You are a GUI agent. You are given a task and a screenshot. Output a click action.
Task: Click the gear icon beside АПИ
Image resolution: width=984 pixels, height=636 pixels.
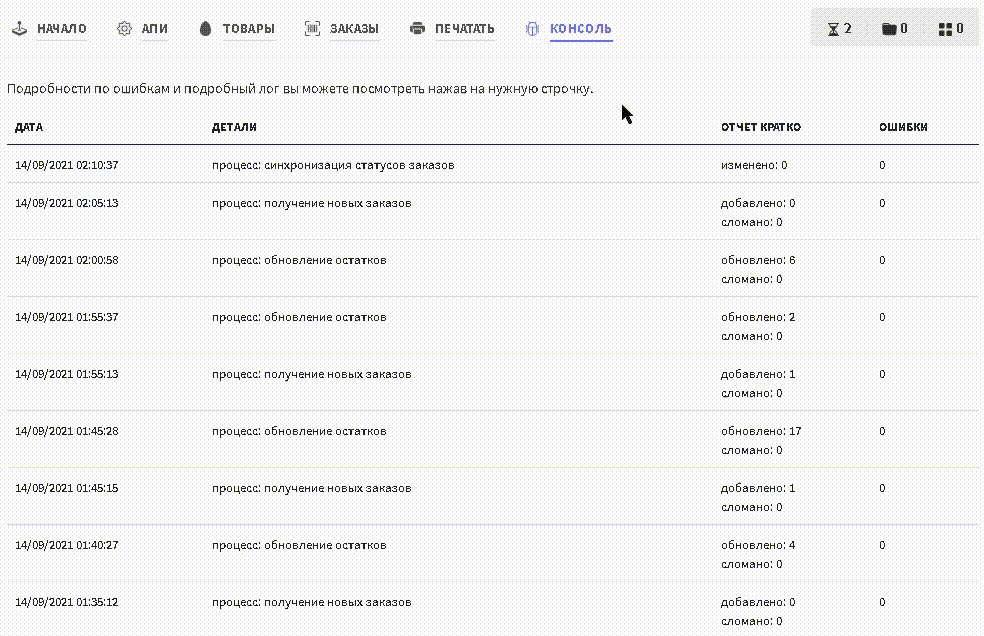click(x=124, y=29)
